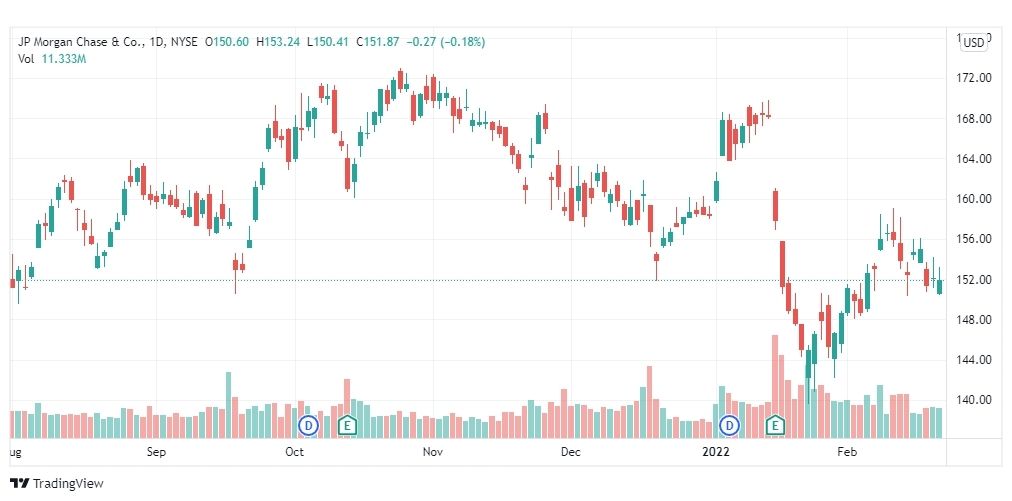The height and width of the screenshot is (501, 1012).
Task: Click the JP Morgan Chase & Co. symbol title
Action: click(83, 42)
